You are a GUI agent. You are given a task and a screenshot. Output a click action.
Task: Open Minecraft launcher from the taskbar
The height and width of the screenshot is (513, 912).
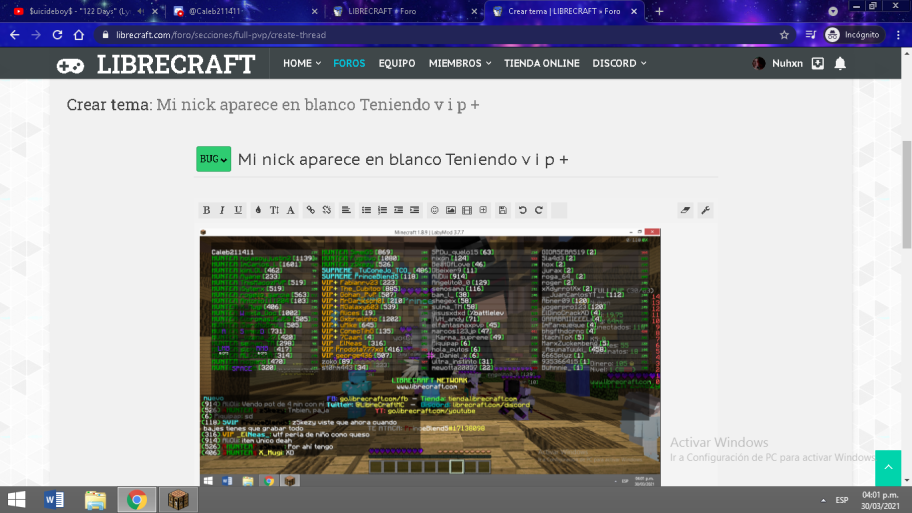click(x=178, y=500)
